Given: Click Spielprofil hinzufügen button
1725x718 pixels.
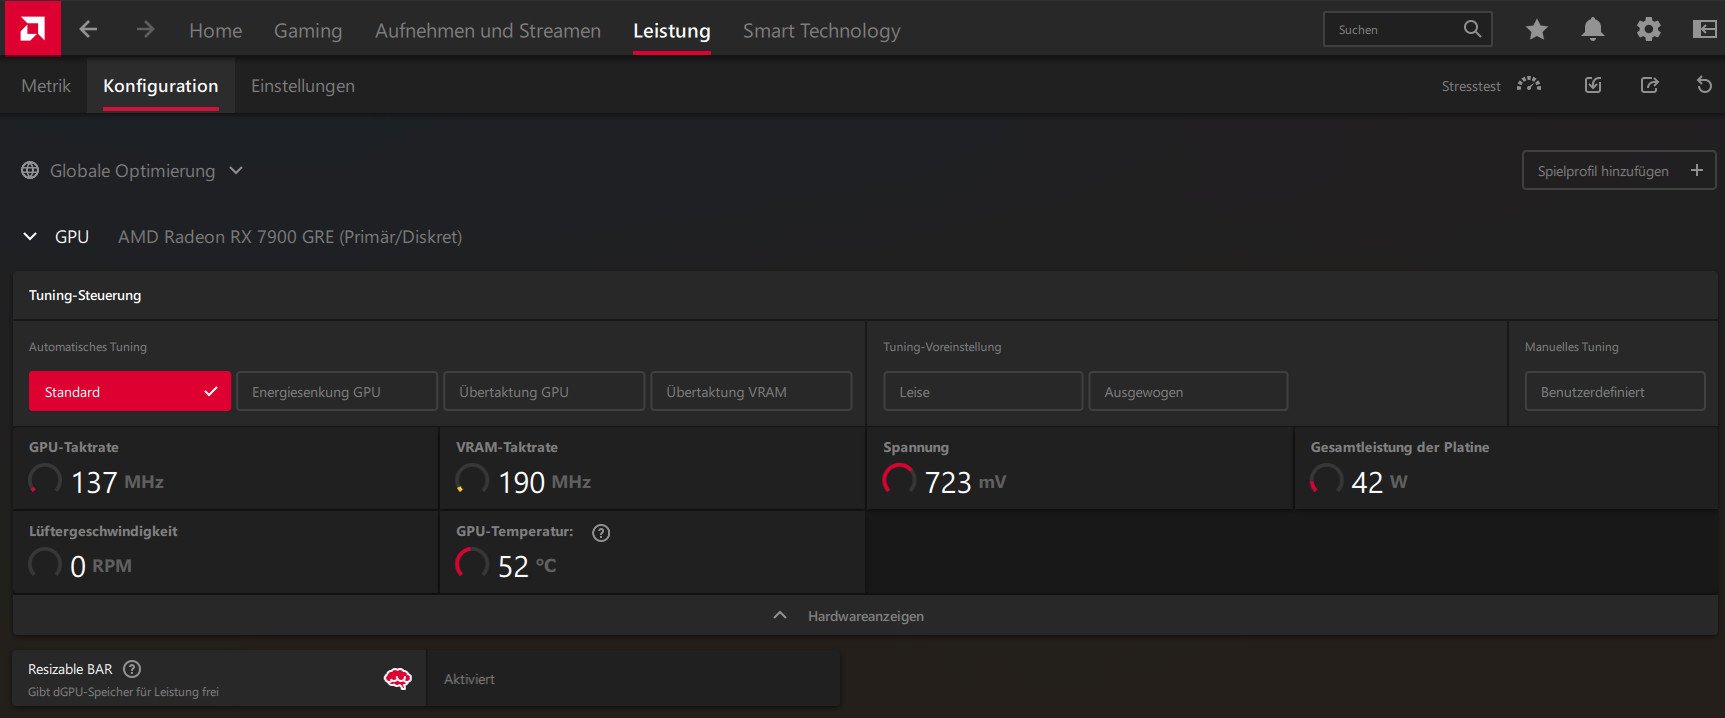Looking at the screenshot, I should click(x=1619, y=170).
